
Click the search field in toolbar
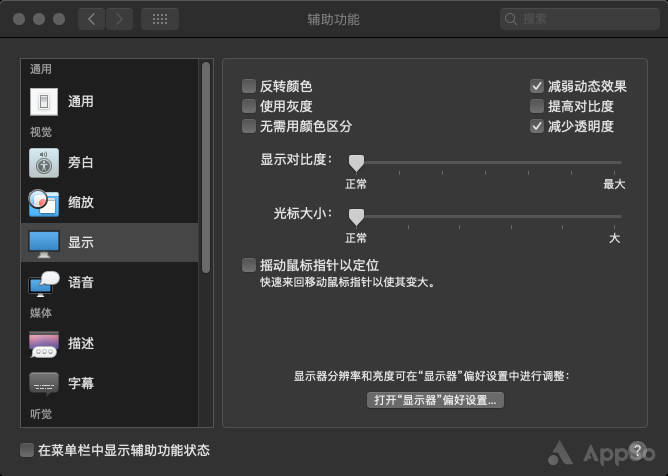580,19
